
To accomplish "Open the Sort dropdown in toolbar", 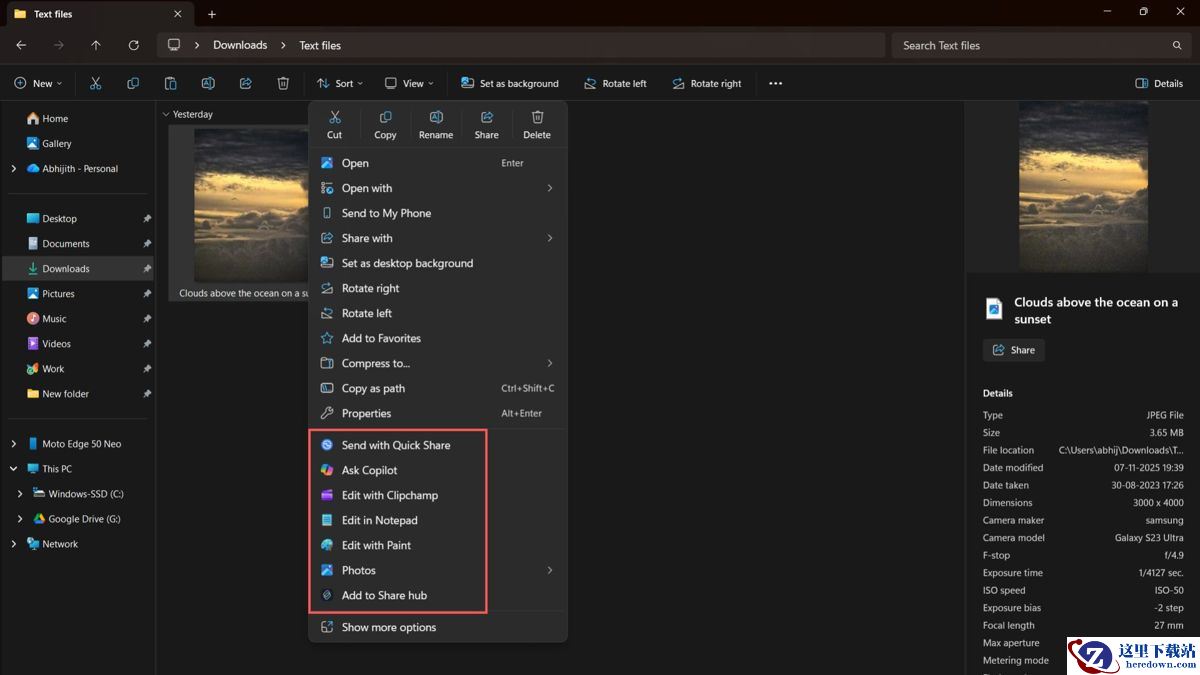I will click(x=340, y=84).
